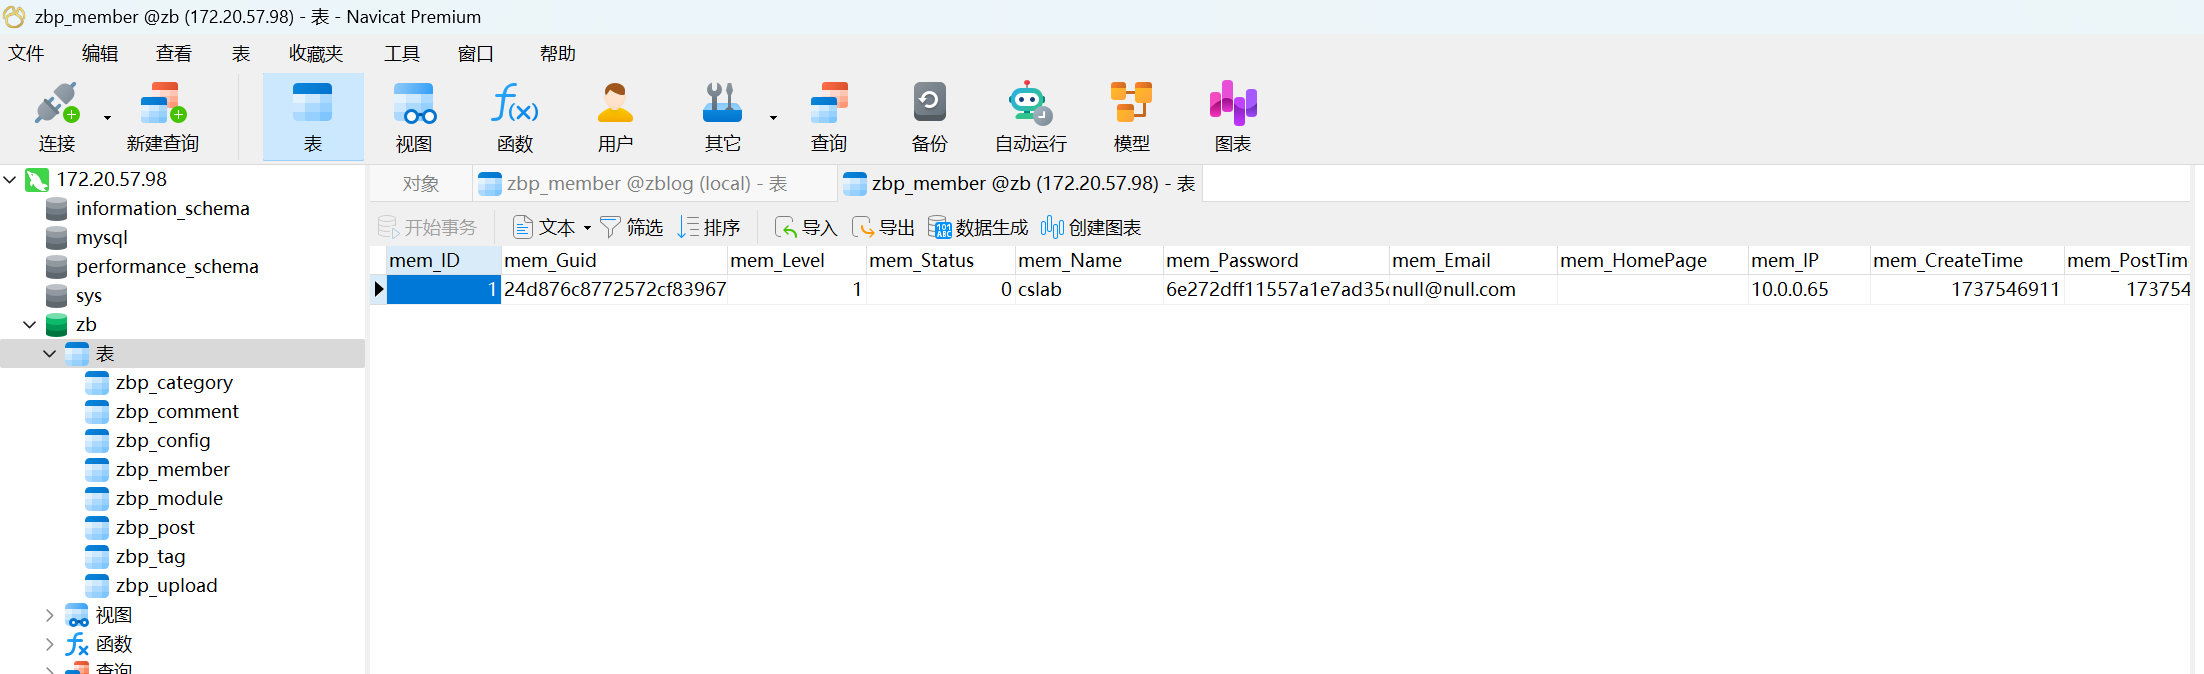This screenshot has width=2204, height=674.
Task: Collapse the zb database node
Action: 29,325
